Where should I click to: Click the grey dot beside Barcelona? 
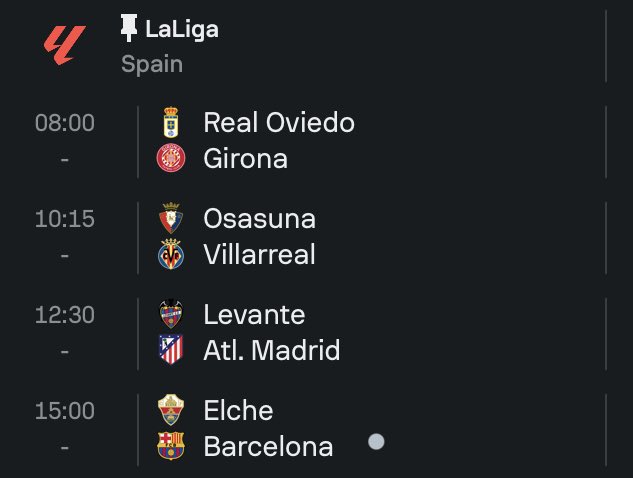376,442
